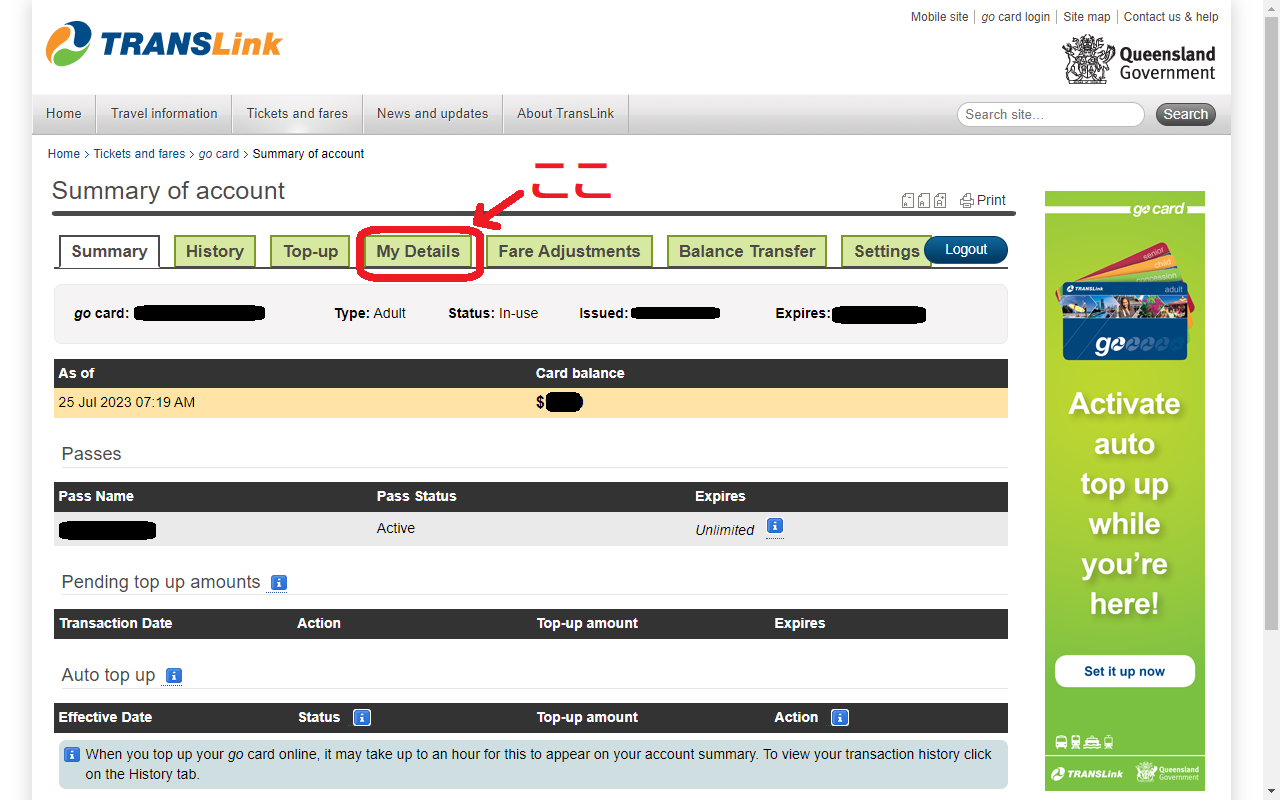1280x800 pixels.
Task: Print this page using Print link
Action: point(983,200)
